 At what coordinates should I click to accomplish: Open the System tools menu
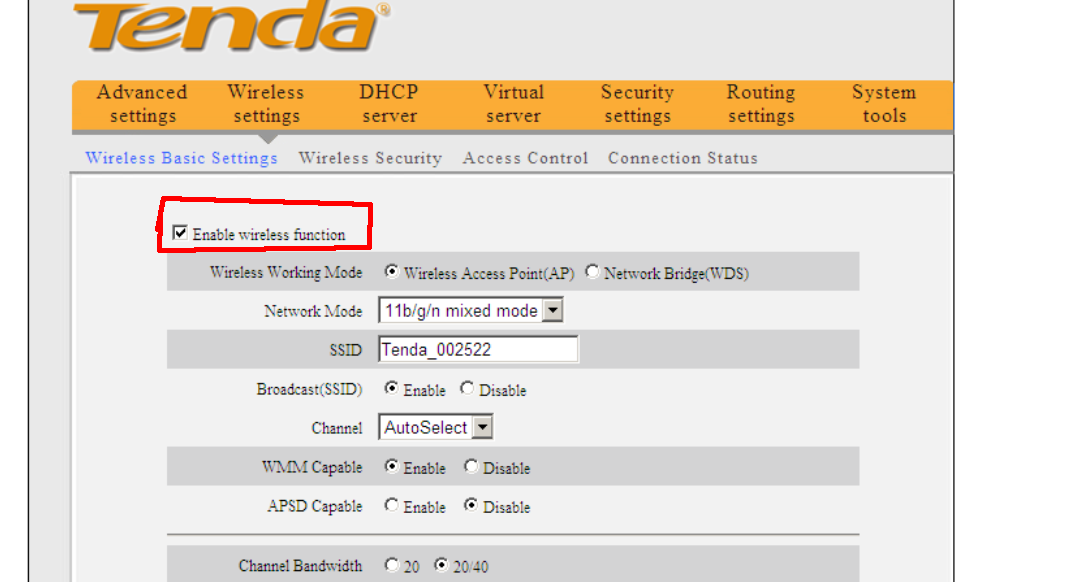(884, 104)
